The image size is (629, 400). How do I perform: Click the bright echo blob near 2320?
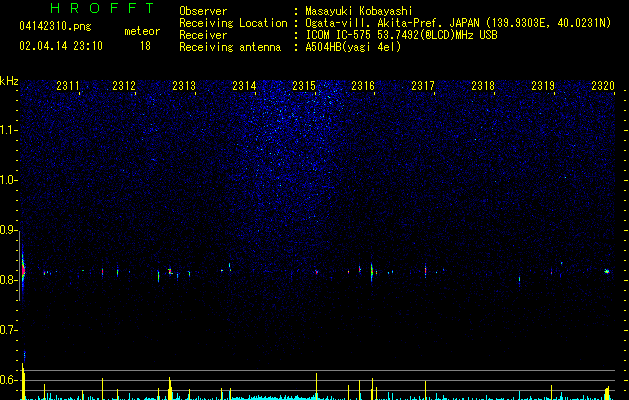(x=607, y=271)
